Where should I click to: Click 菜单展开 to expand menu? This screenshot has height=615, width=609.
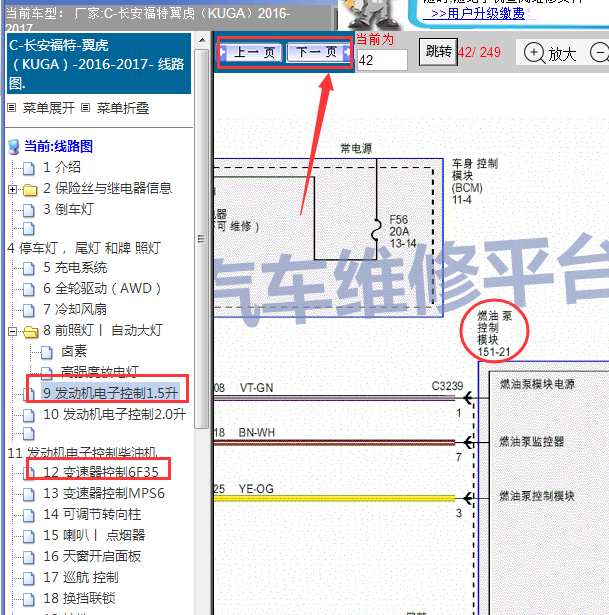pyautogui.click(x=49, y=108)
